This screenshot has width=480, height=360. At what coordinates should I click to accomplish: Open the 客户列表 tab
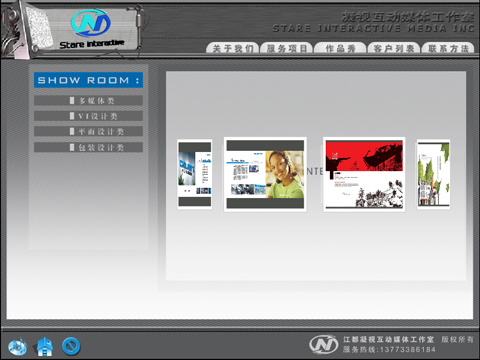tap(394, 48)
